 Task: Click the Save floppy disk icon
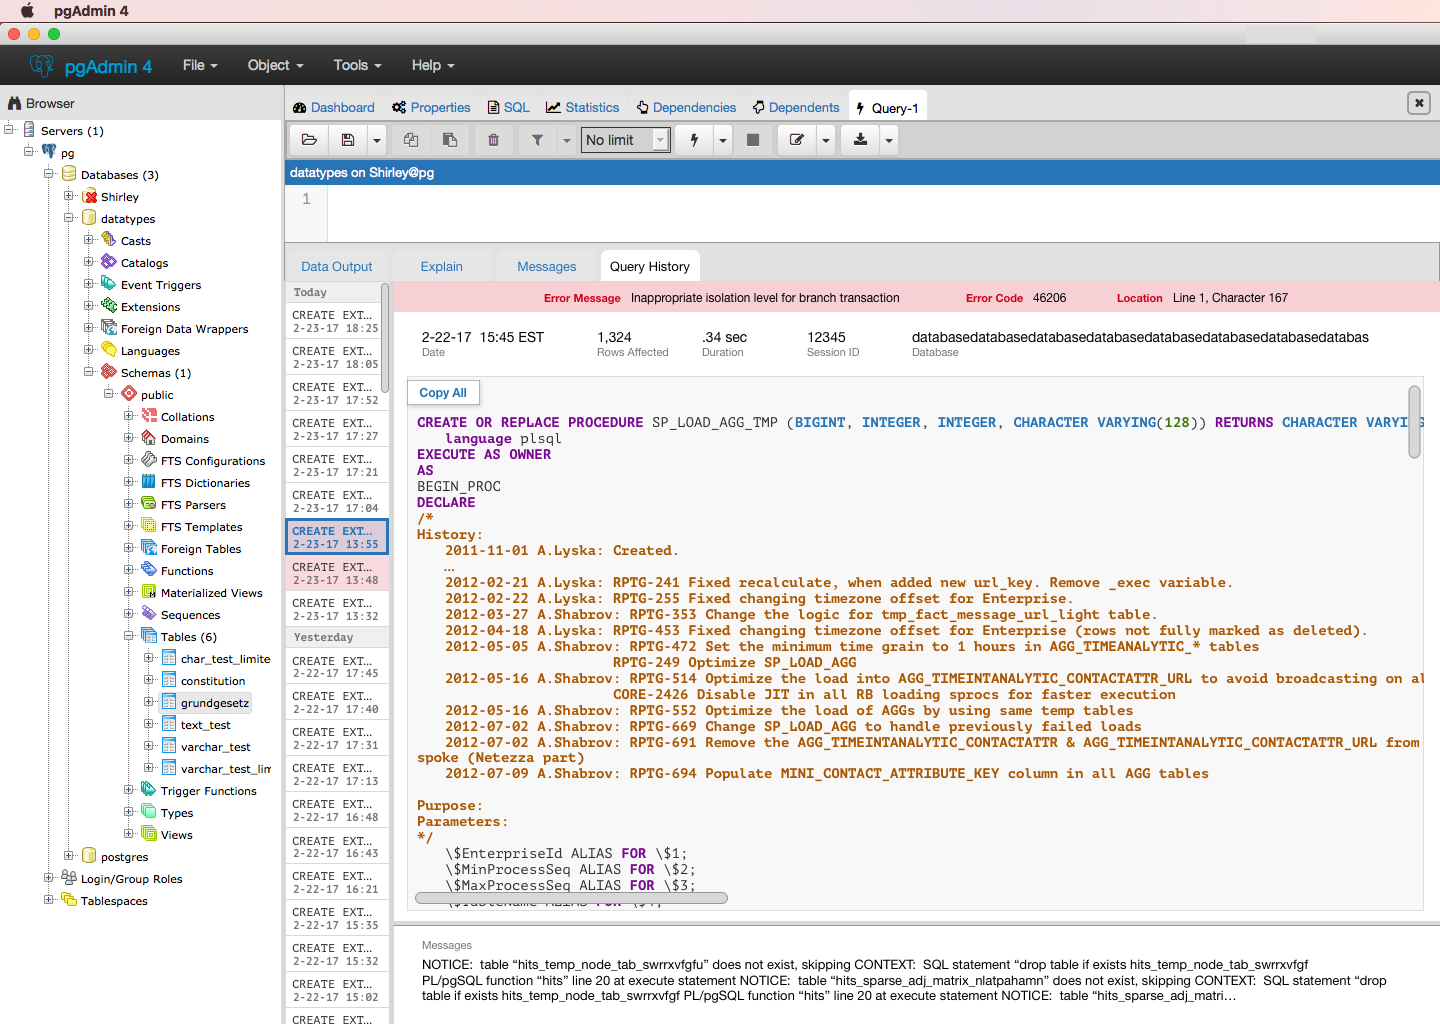(348, 140)
